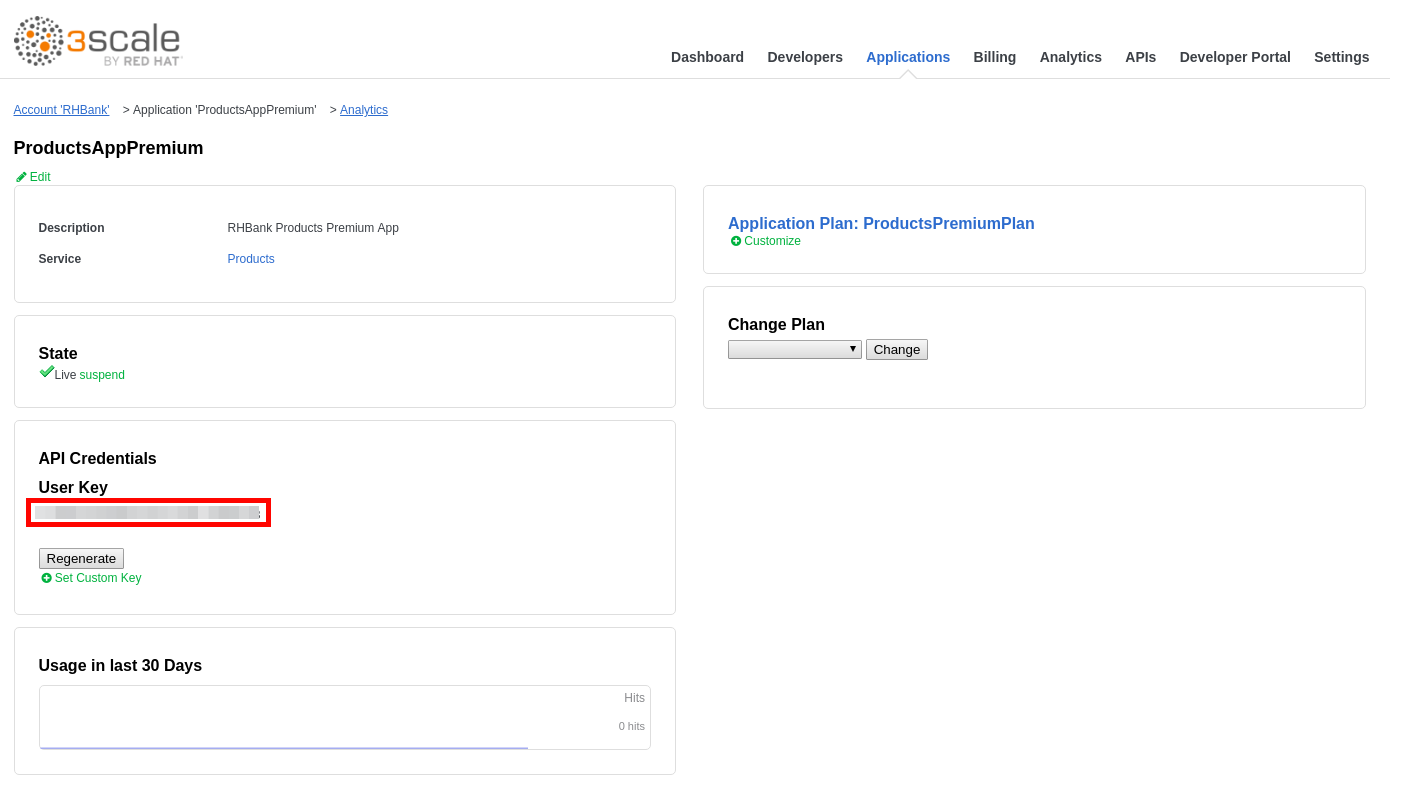Viewport: 1410px width, 787px height.
Task: Open the Developer Portal menu
Action: tap(1234, 57)
